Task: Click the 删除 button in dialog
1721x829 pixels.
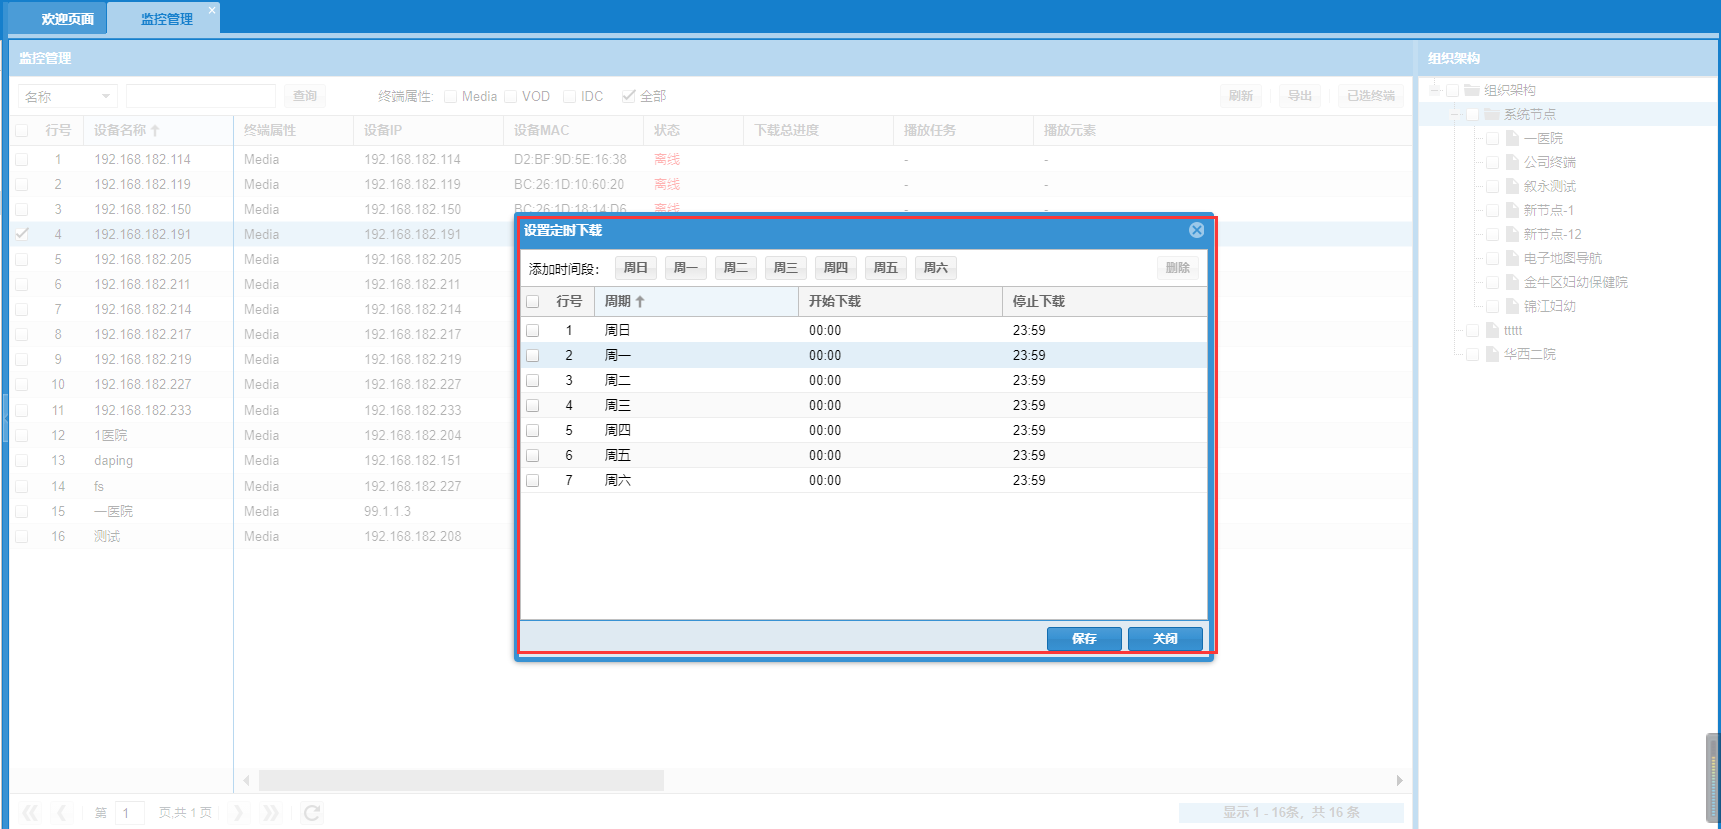Action: [1178, 268]
